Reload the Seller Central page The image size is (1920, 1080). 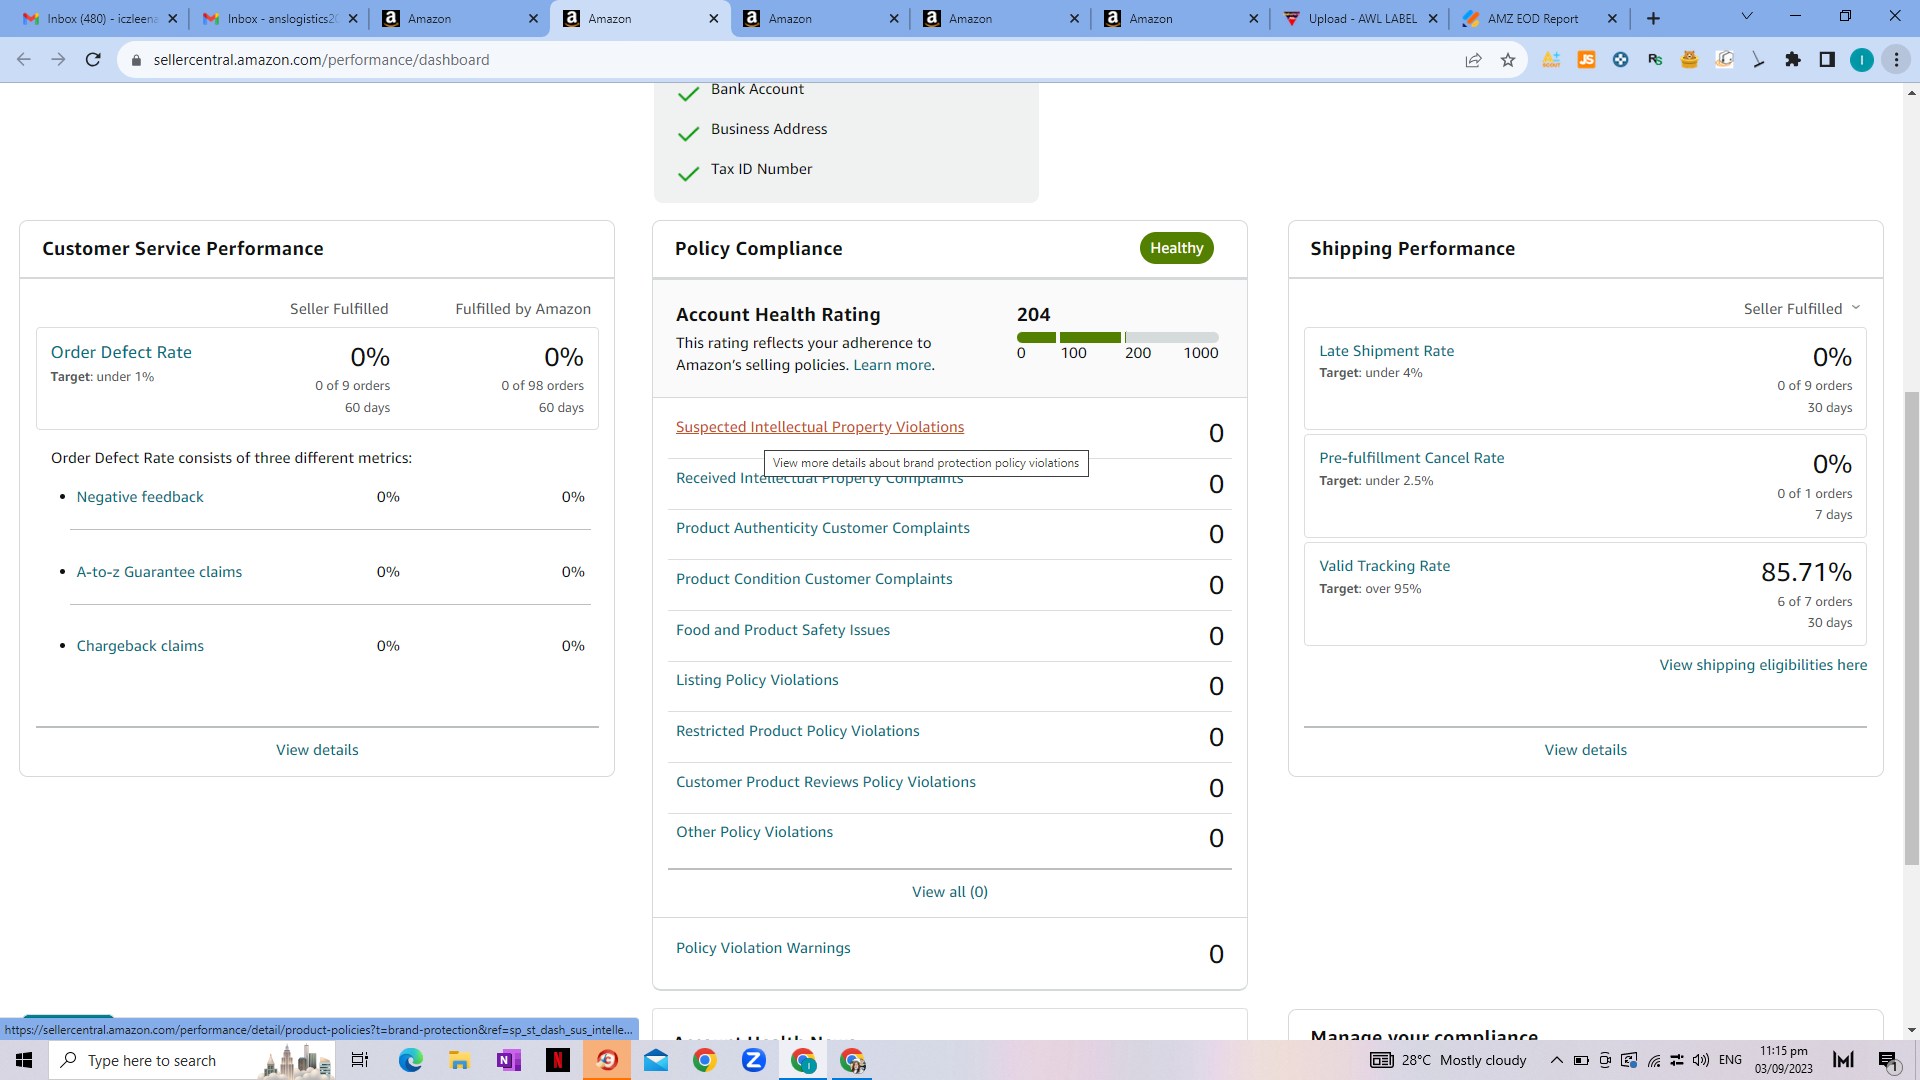(93, 60)
